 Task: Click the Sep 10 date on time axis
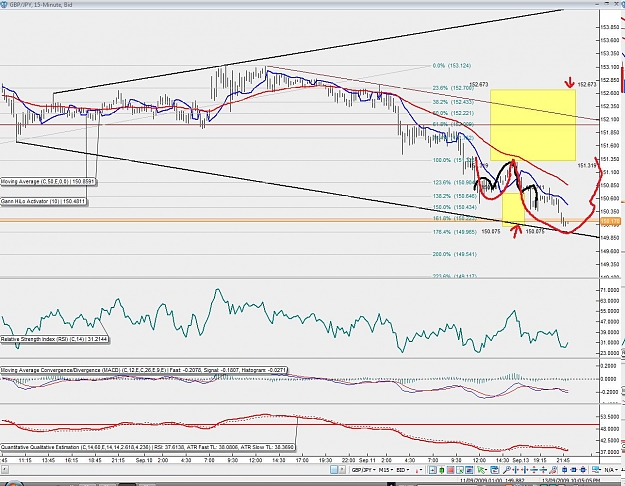[144, 460]
